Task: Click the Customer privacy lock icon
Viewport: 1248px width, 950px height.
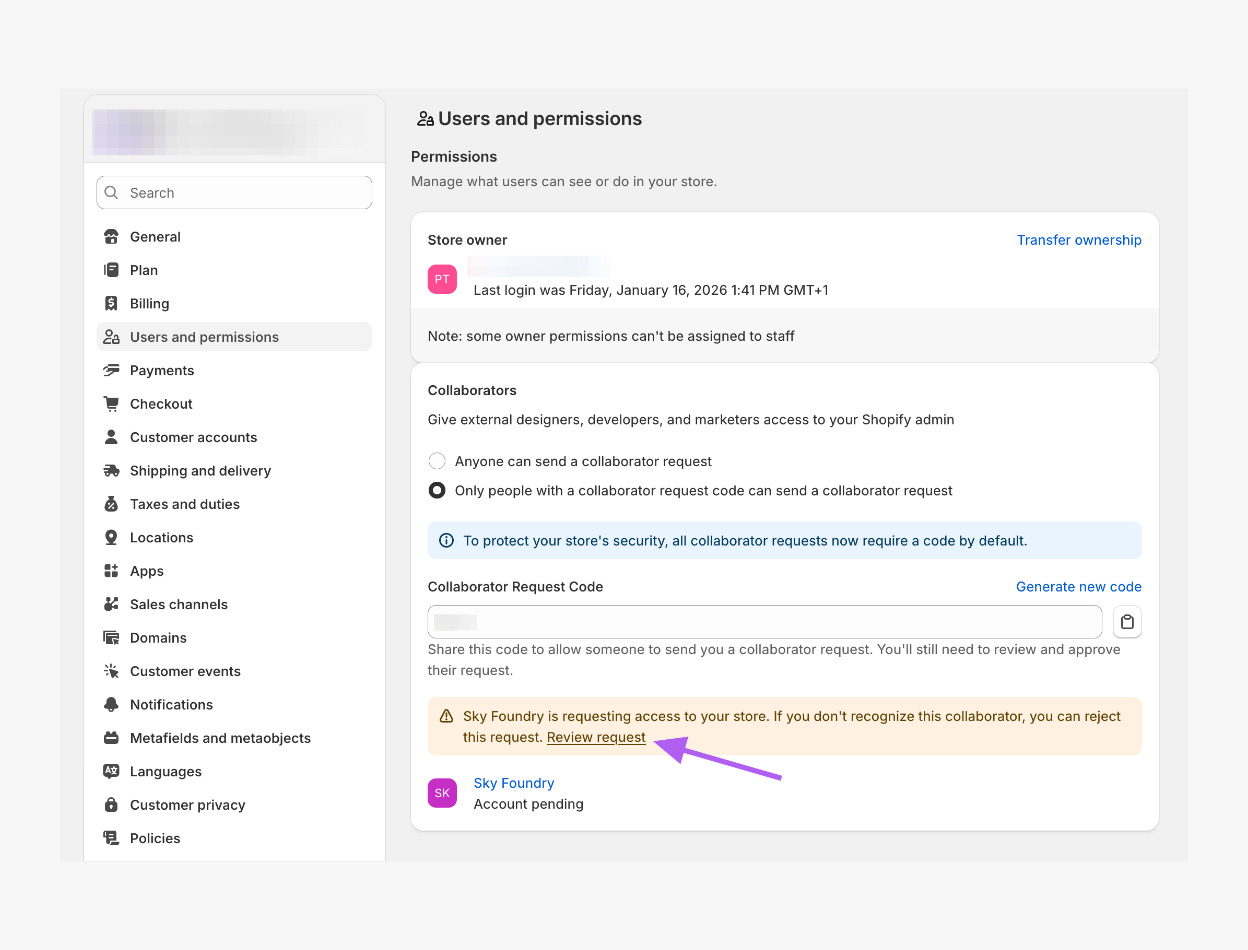Action: pyautogui.click(x=111, y=805)
